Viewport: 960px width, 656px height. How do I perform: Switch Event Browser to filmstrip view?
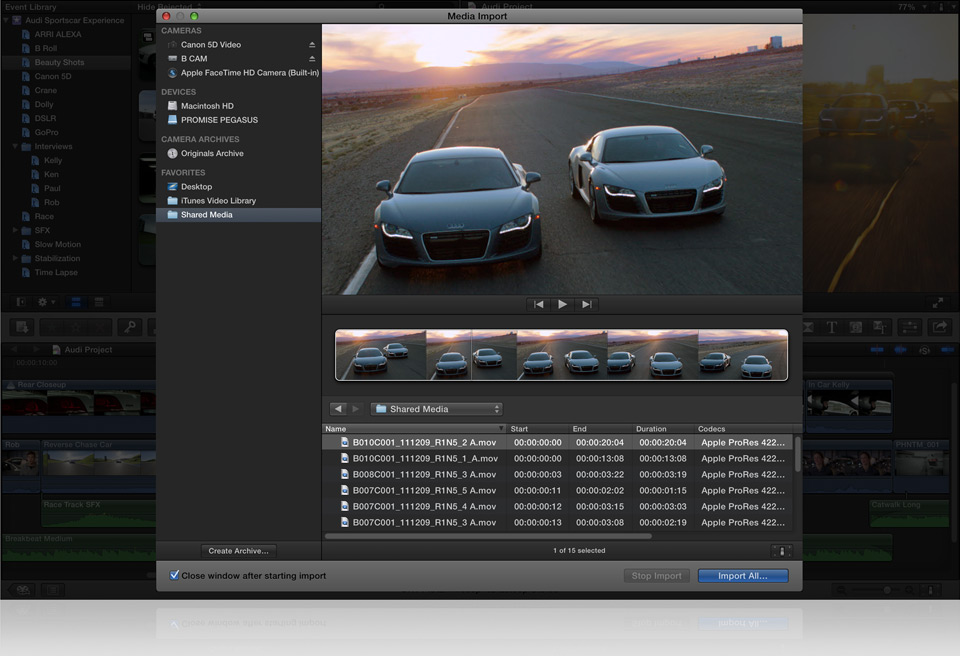[77, 302]
